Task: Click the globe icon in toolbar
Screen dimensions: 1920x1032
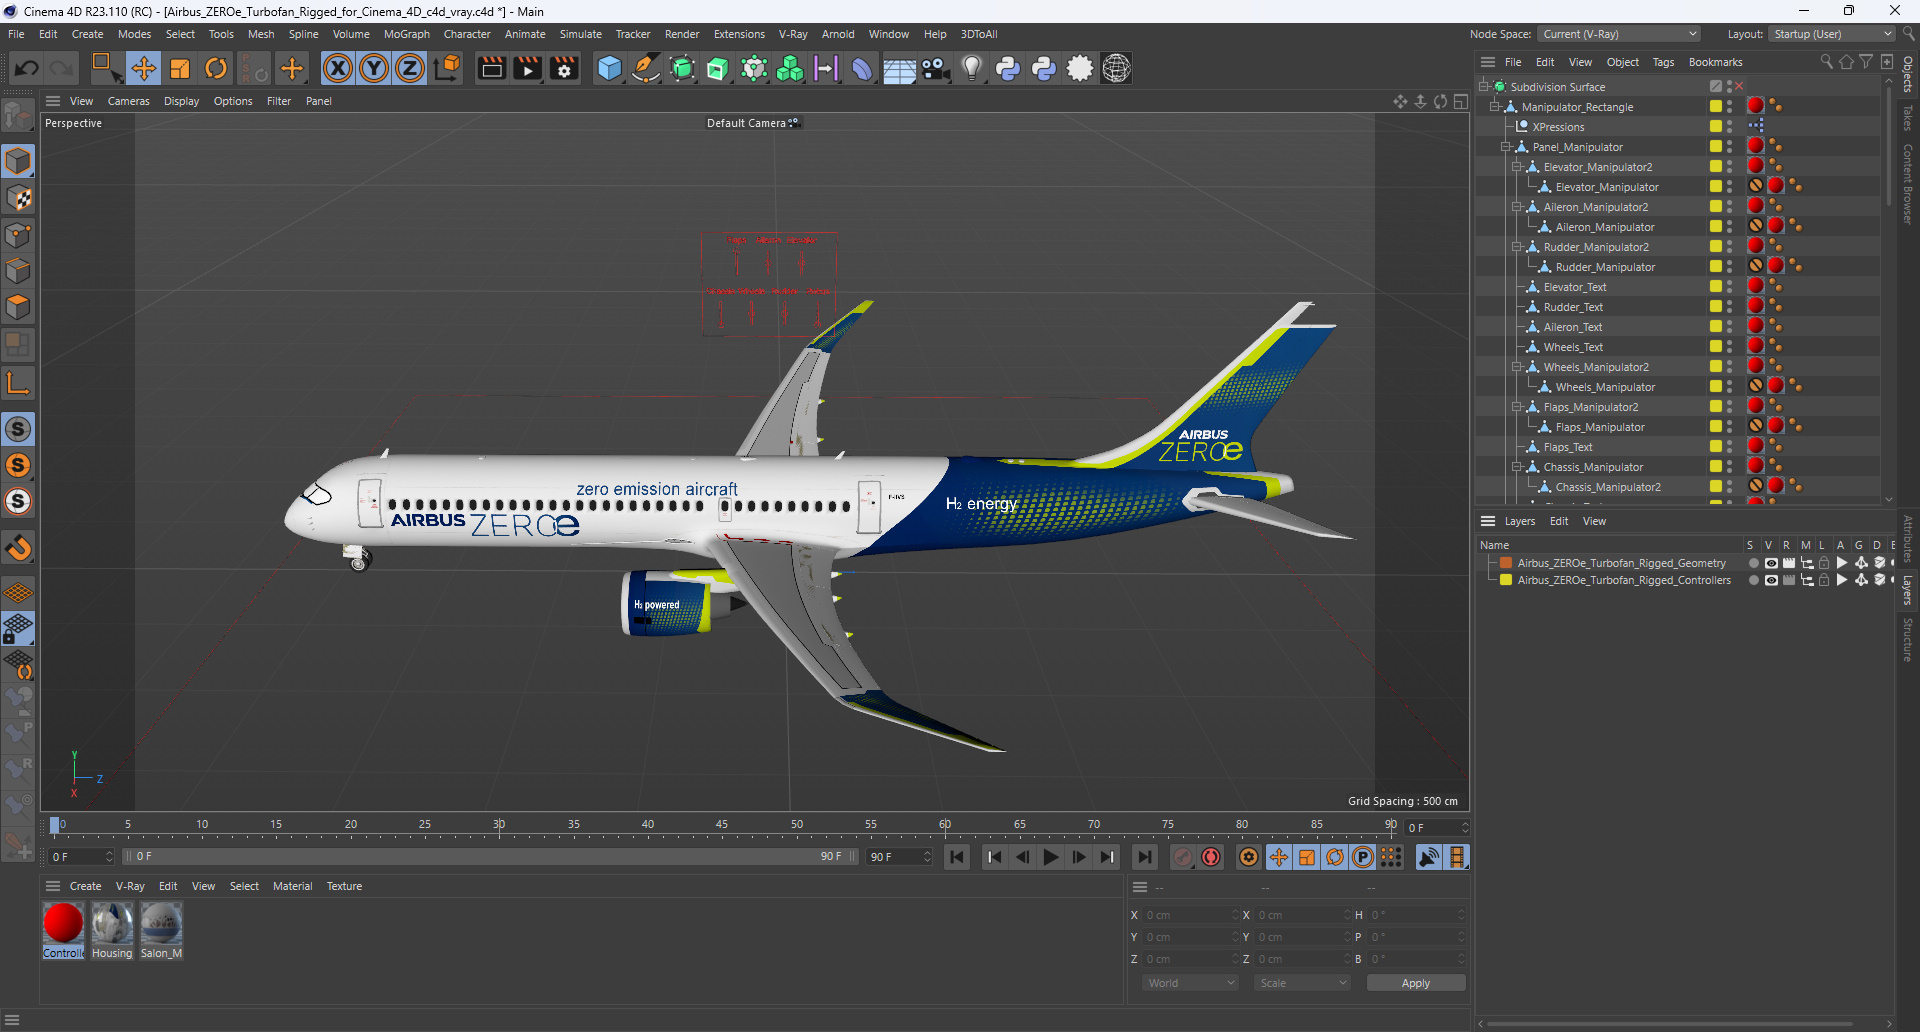Action: 1116,68
